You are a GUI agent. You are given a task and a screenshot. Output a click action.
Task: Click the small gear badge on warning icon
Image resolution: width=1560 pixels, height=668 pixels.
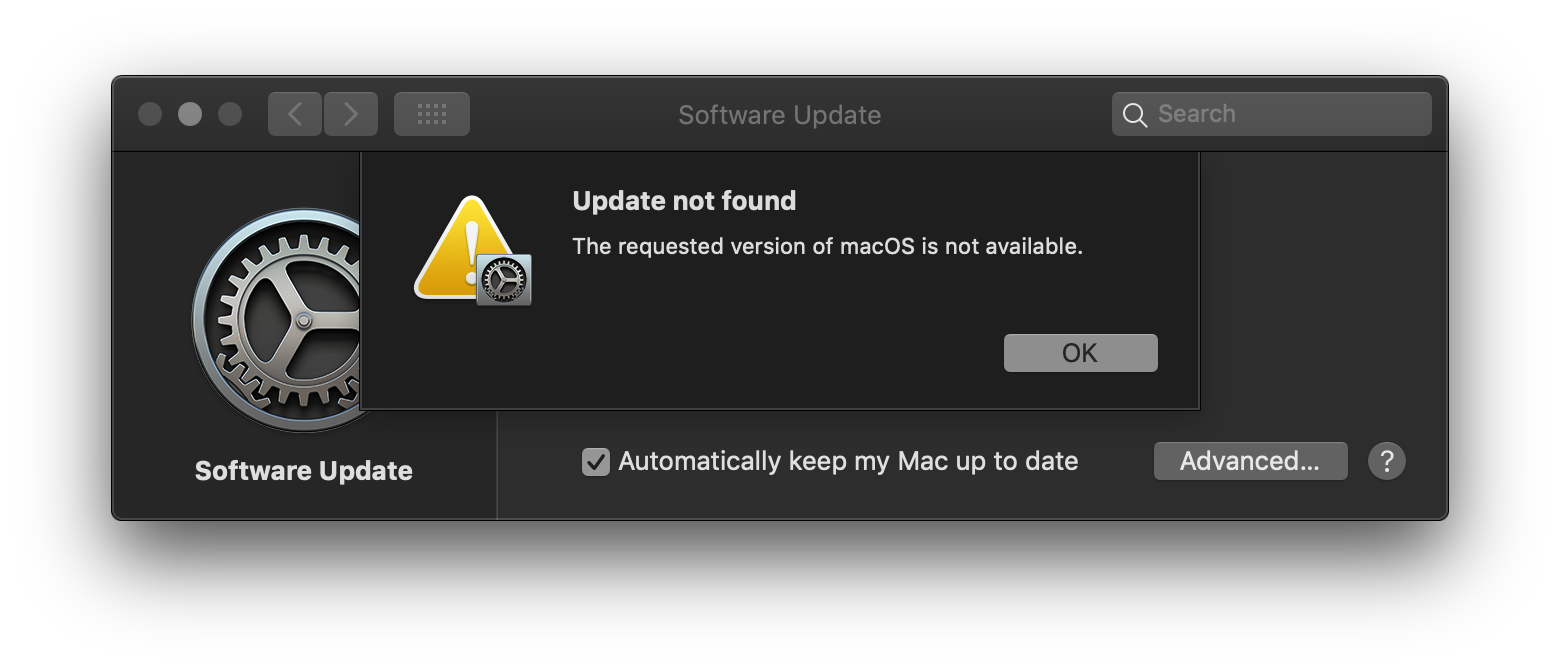pyautogui.click(x=504, y=279)
